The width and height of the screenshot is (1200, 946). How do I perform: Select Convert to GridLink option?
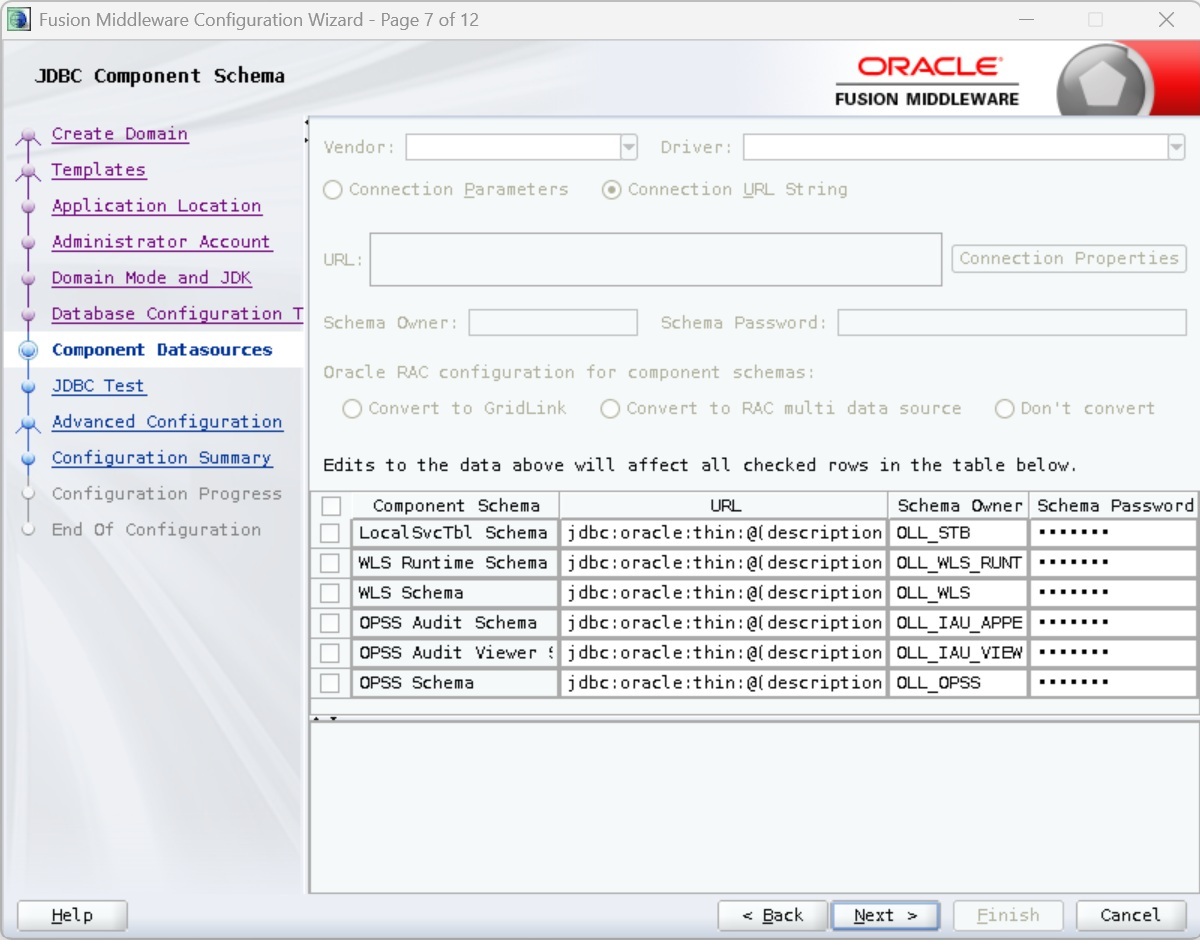tap(352, 409)
